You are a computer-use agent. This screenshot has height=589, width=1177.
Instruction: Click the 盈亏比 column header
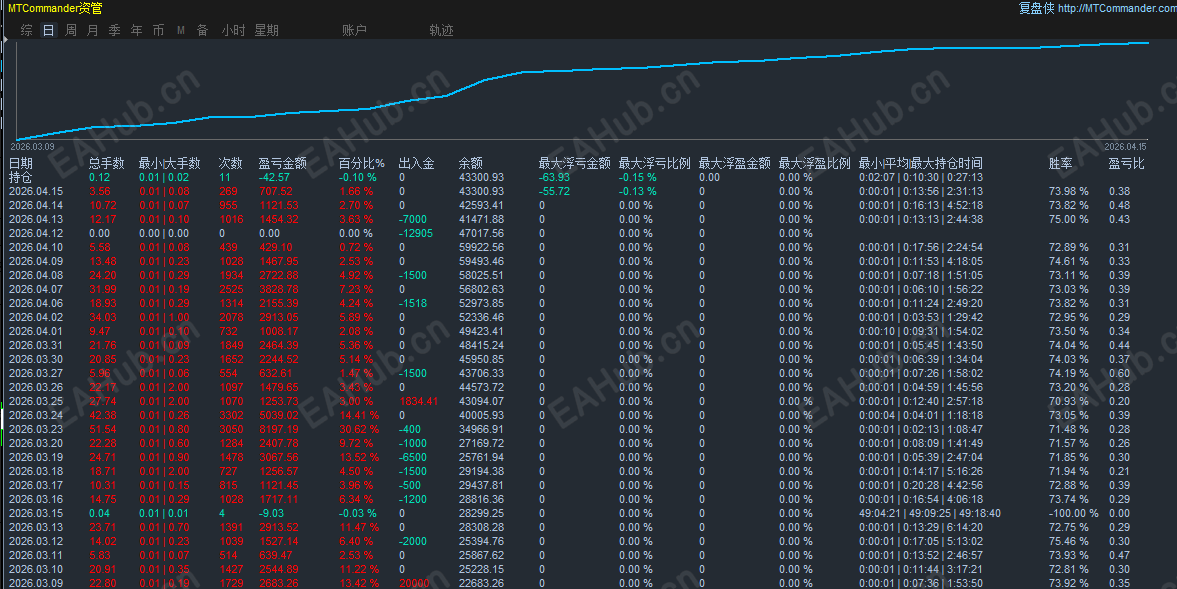tap(1127, 163)
